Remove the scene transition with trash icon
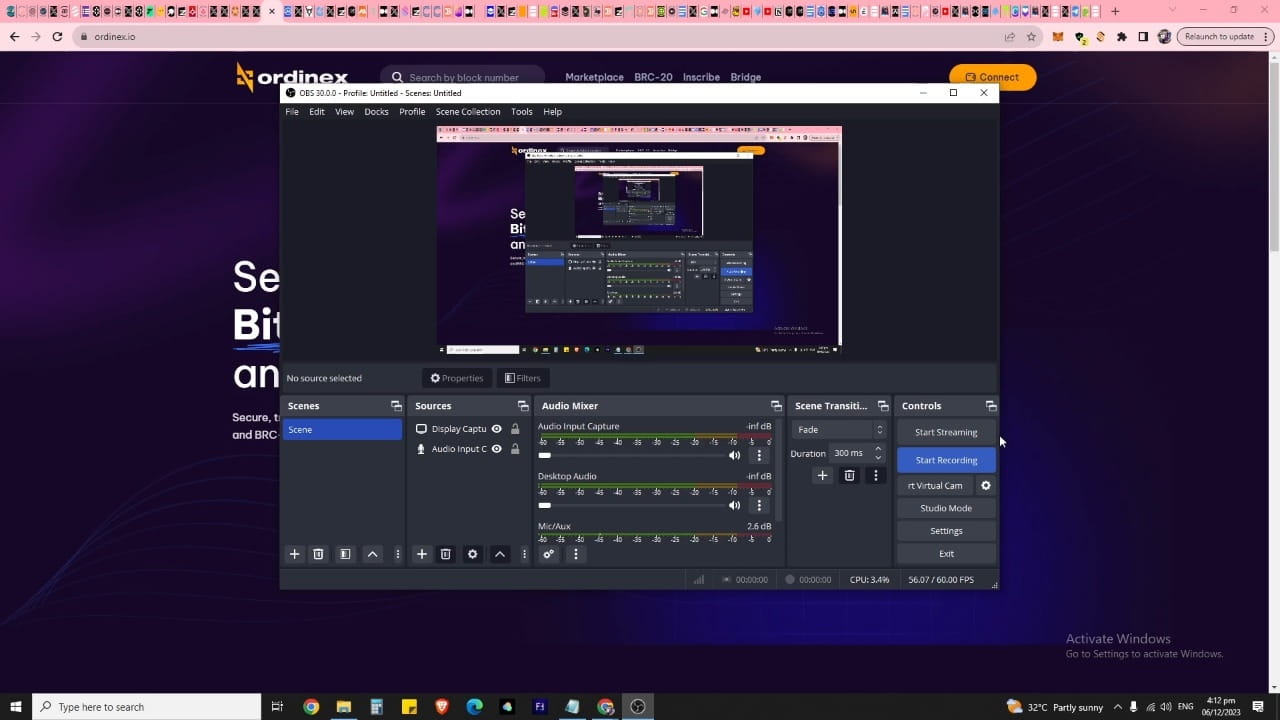 point(849,476)
